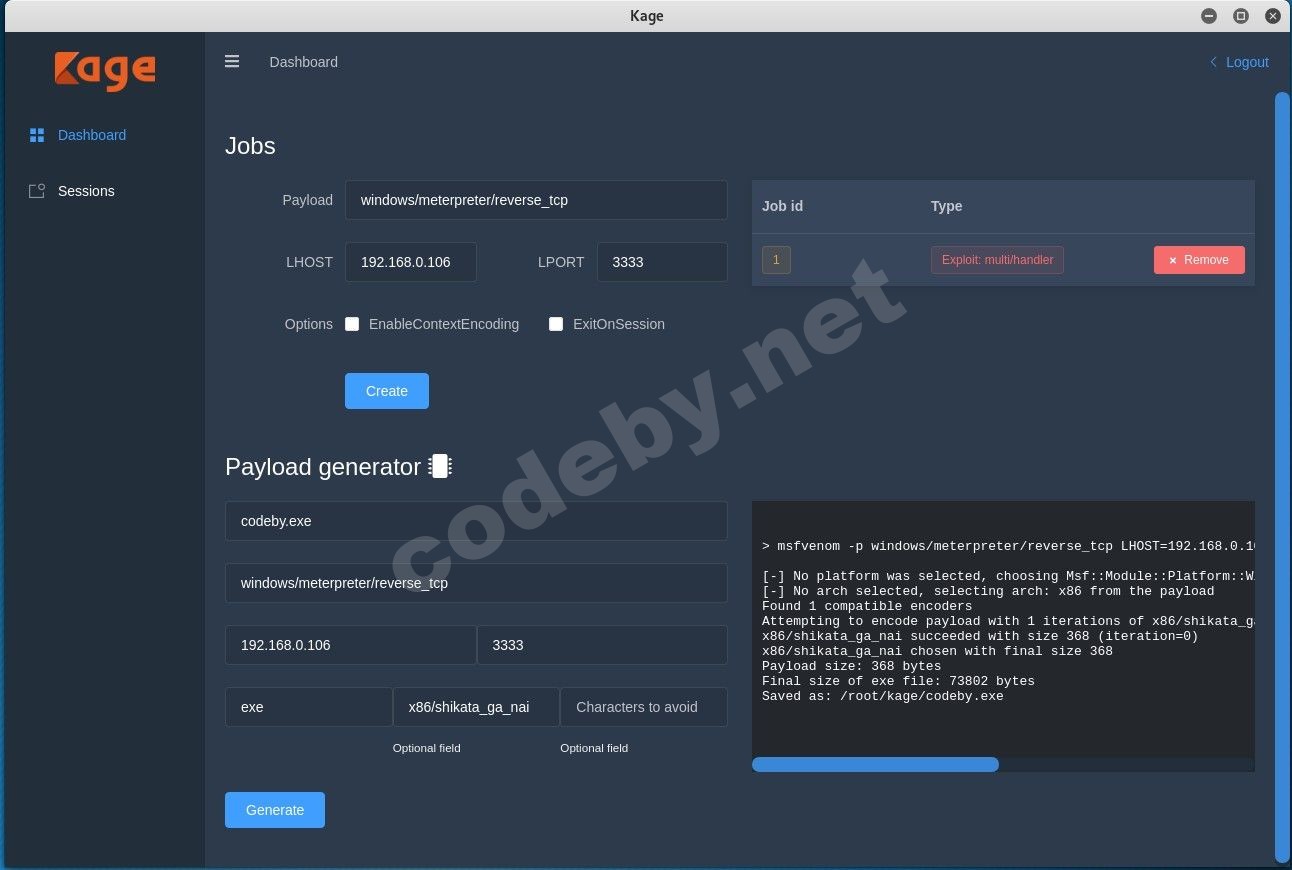
Task: Enable the EnableContextEncoding checkbox
Action: [352, 324]
